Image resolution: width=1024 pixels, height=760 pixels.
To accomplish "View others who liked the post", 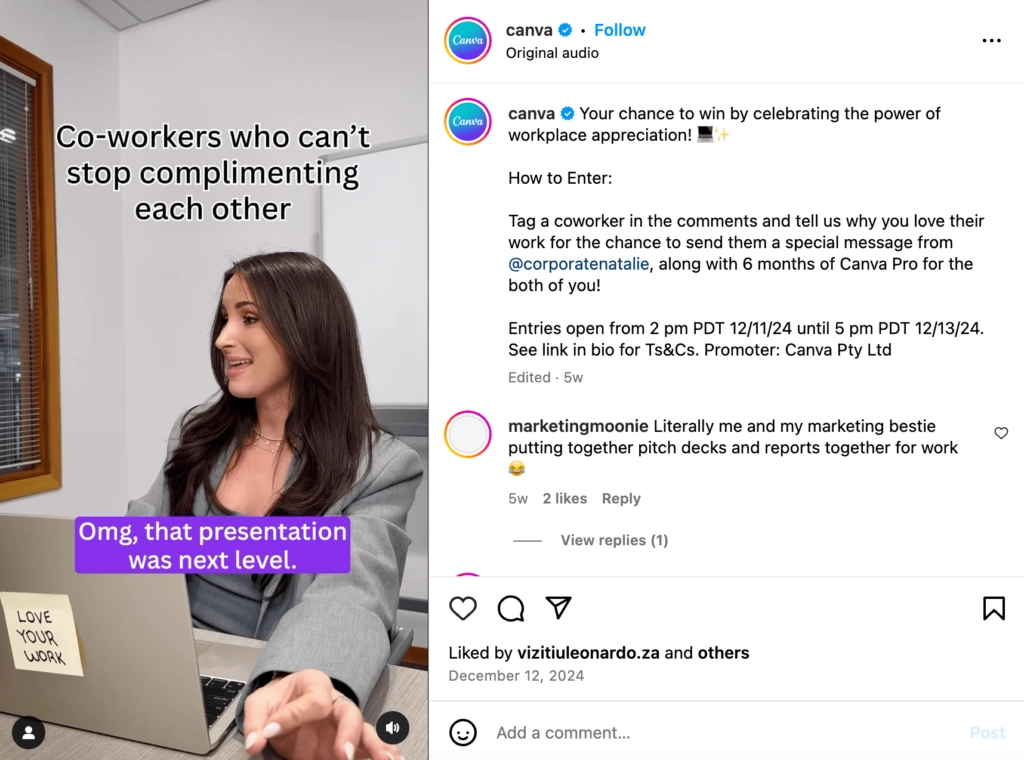I will 724,653.
